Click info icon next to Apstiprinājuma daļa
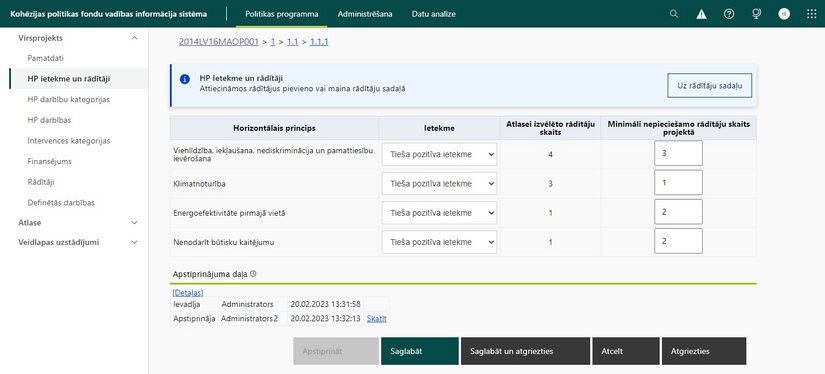The height and width of the screenshot is (374, 825). coord(254,274)
